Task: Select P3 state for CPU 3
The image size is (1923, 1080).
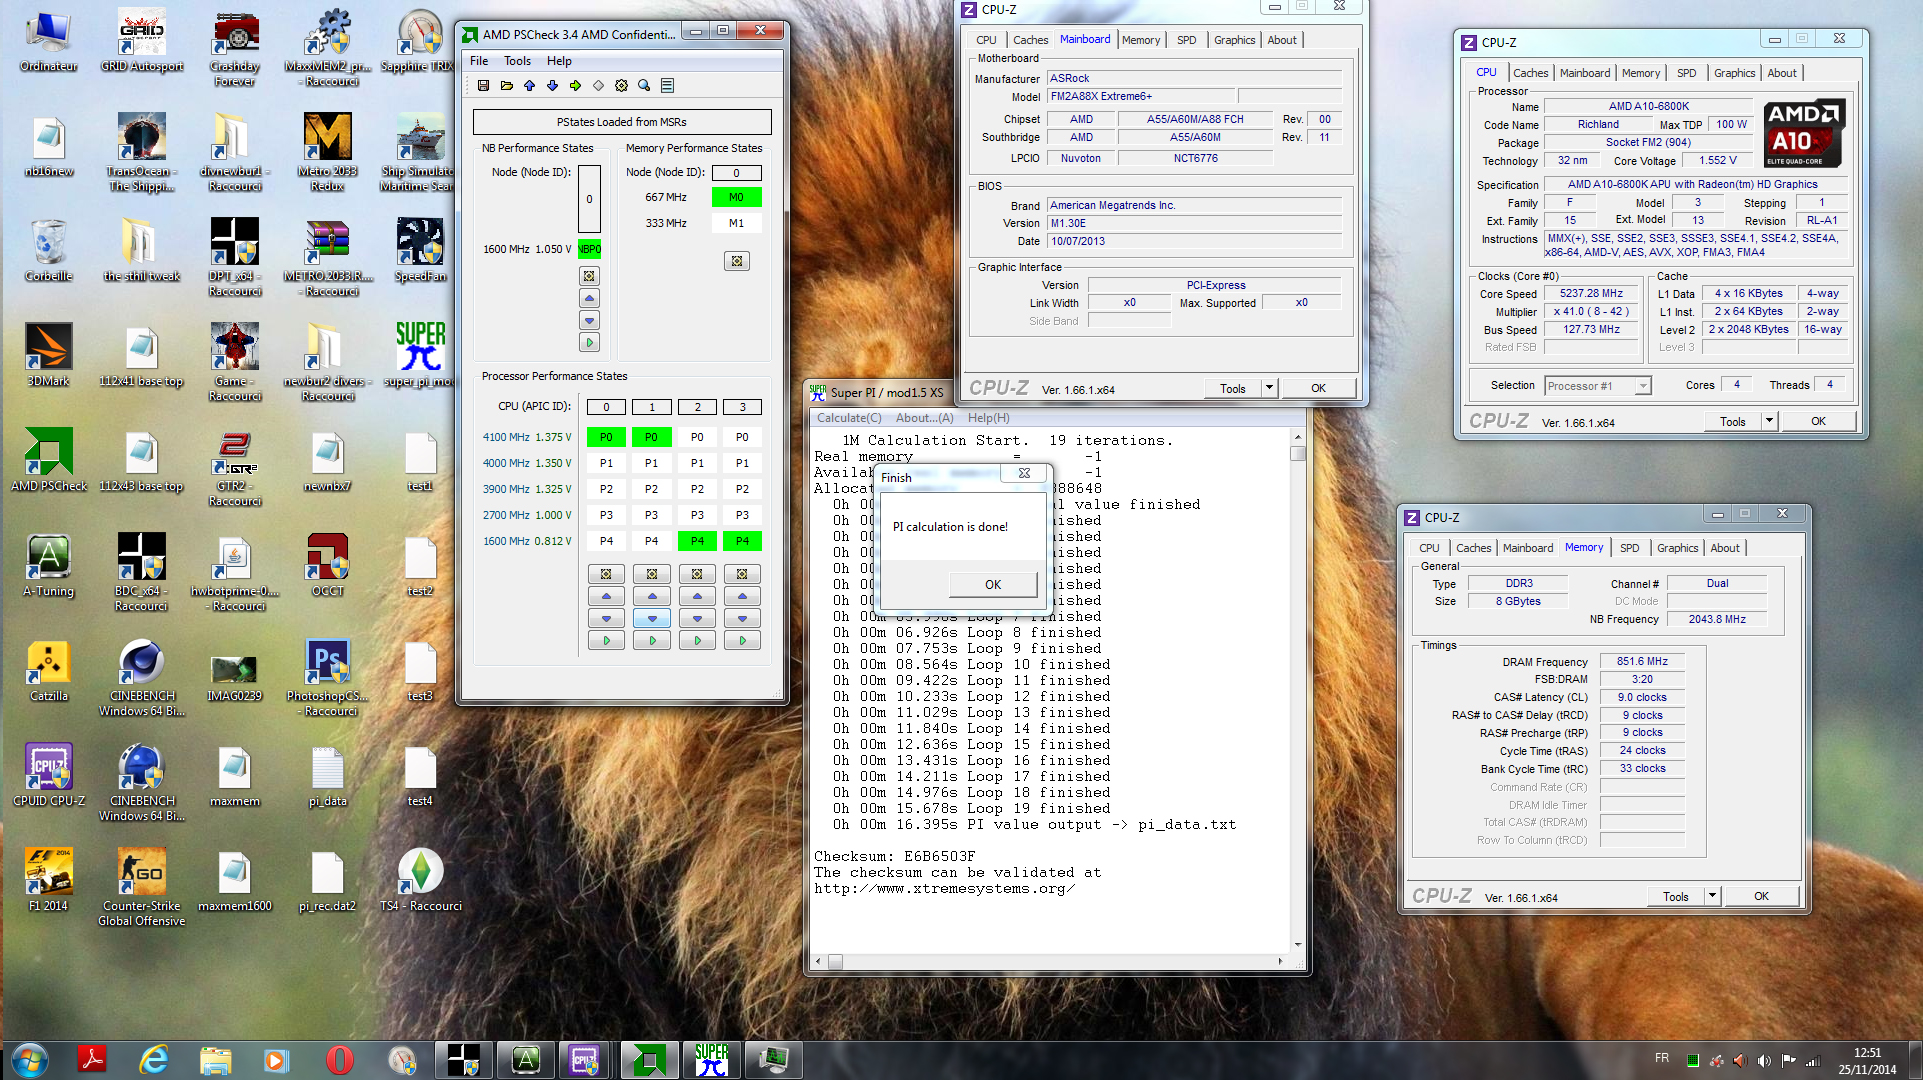Action: point(742,515)
